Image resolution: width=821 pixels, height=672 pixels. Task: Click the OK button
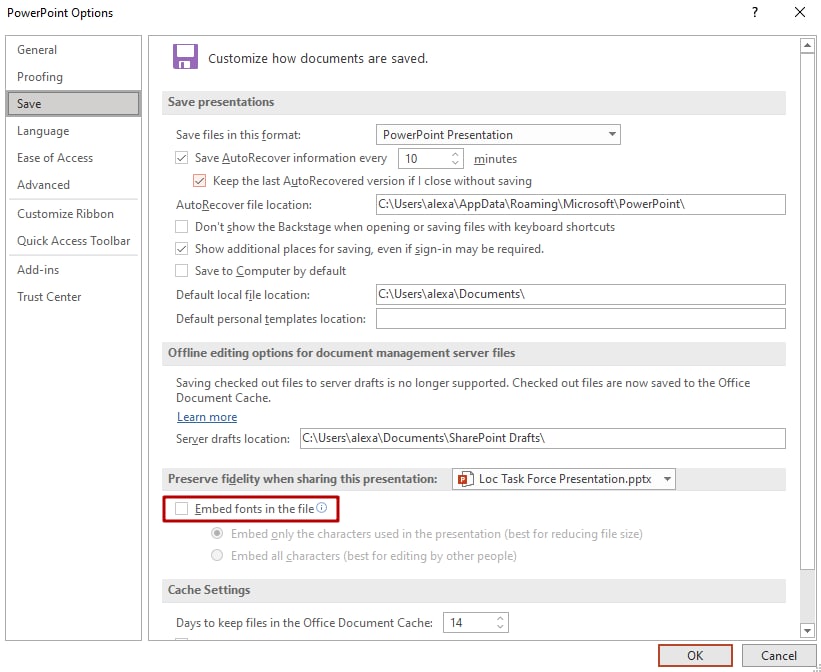pyautogui.click(x=695, y=655)
